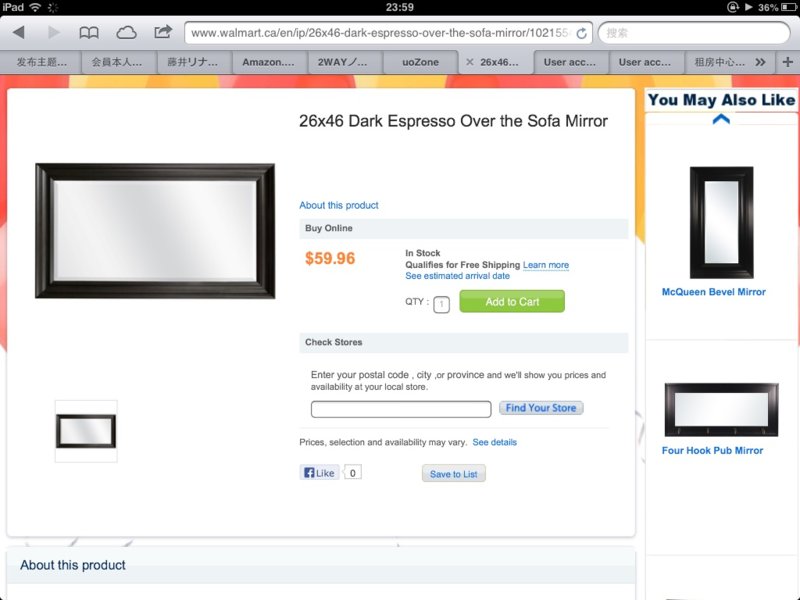The width and height of the screenshot is (800, 600).
Task: Like the product on Facebook
Action: (x=319, y=473)
